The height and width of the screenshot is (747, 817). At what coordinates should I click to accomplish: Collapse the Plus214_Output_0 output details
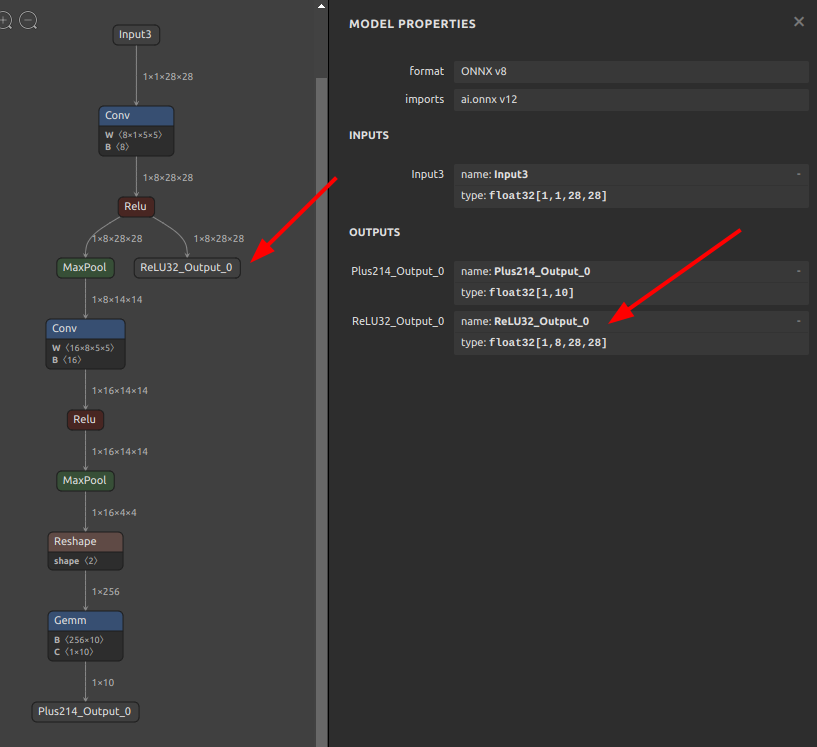(x=798, y=271)
